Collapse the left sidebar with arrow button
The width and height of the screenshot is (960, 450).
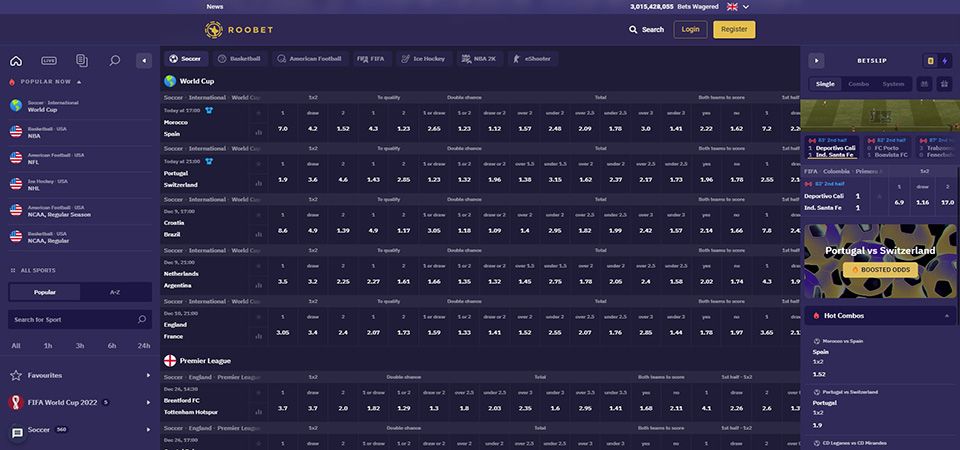144,61
